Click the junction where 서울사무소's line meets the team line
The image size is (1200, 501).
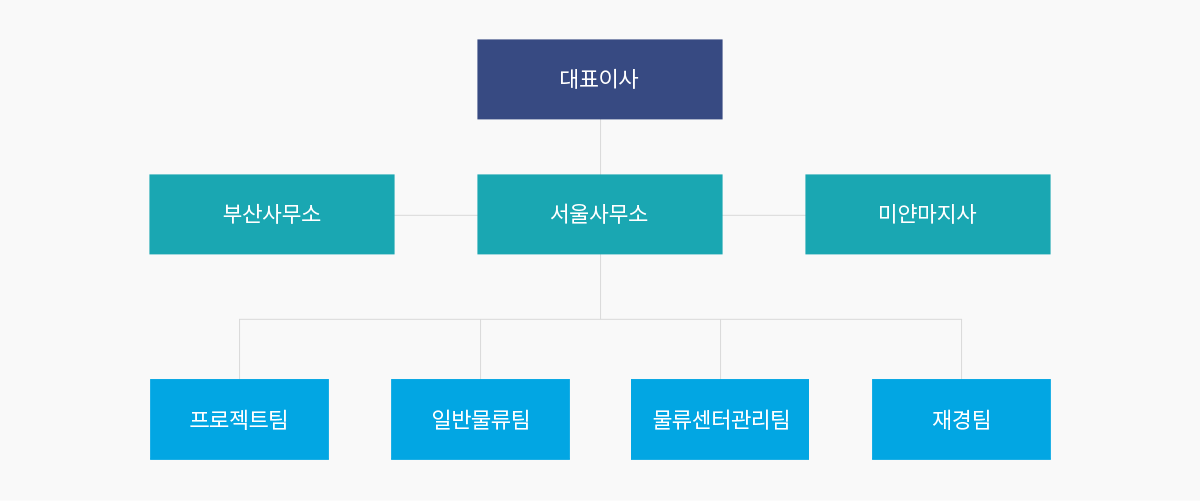click(600, 319)
